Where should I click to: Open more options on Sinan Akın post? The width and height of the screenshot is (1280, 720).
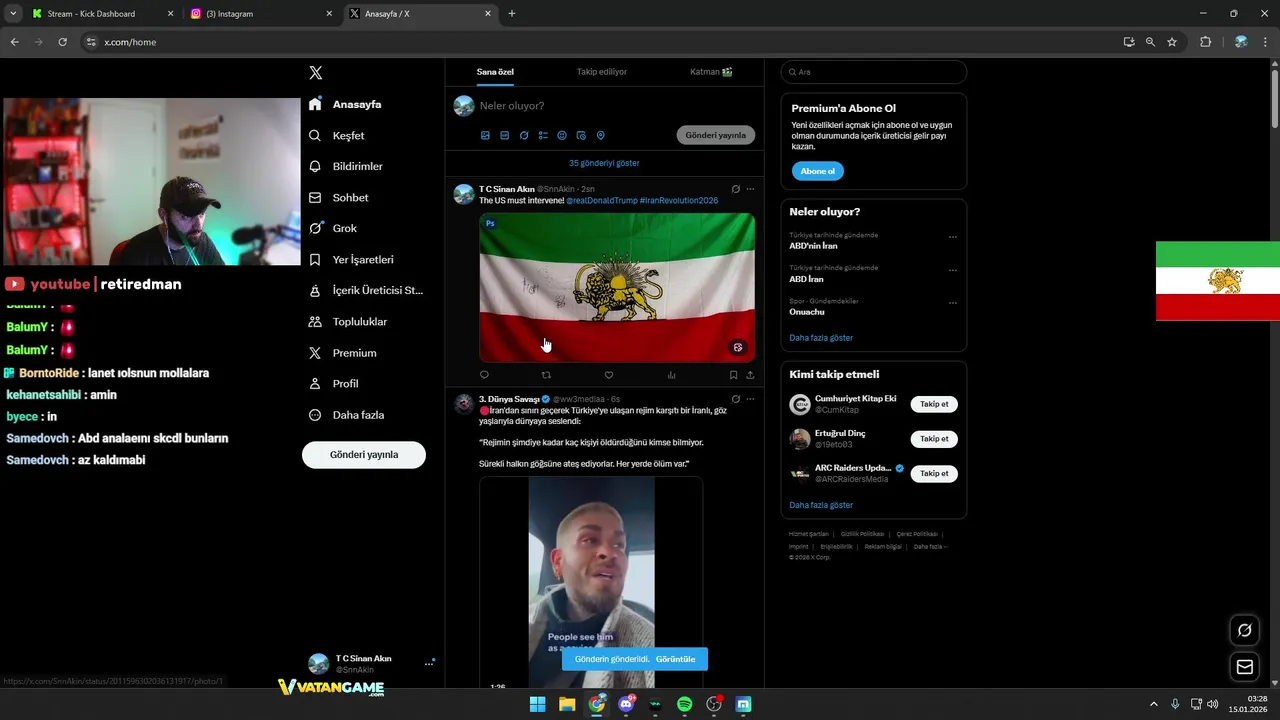pos(751,189)
